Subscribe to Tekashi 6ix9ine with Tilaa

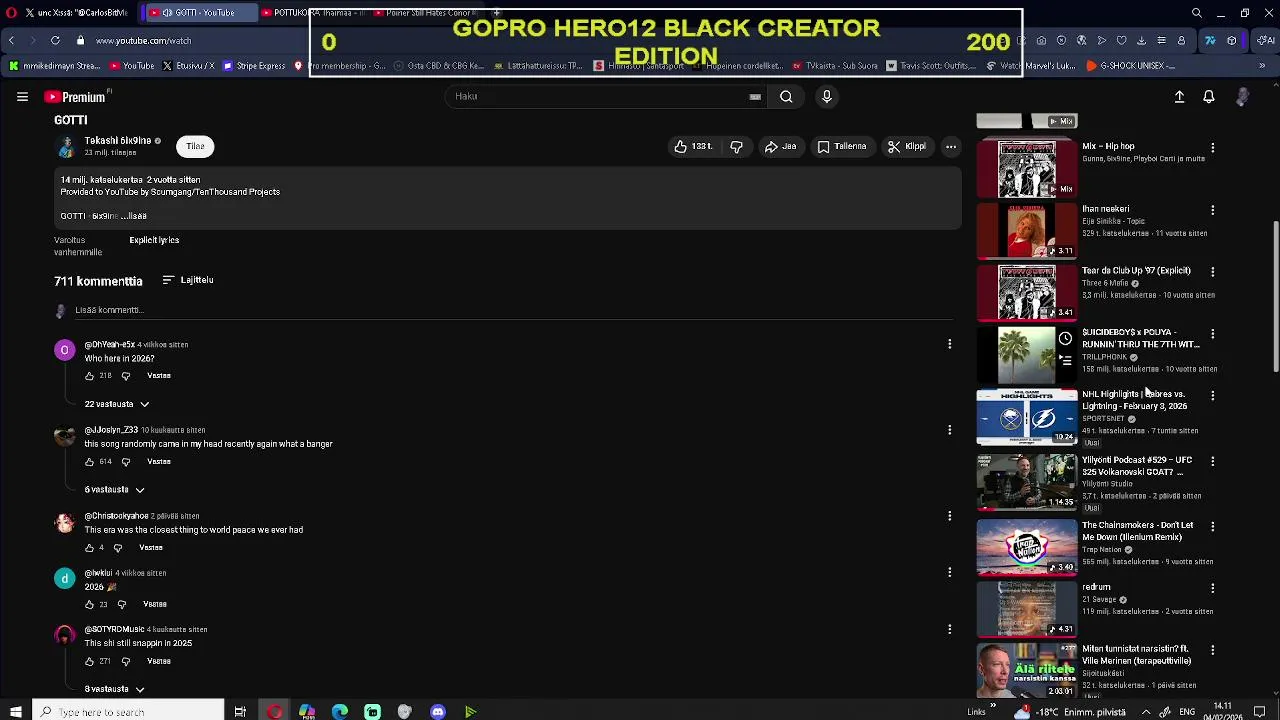[x=195, y=146]
